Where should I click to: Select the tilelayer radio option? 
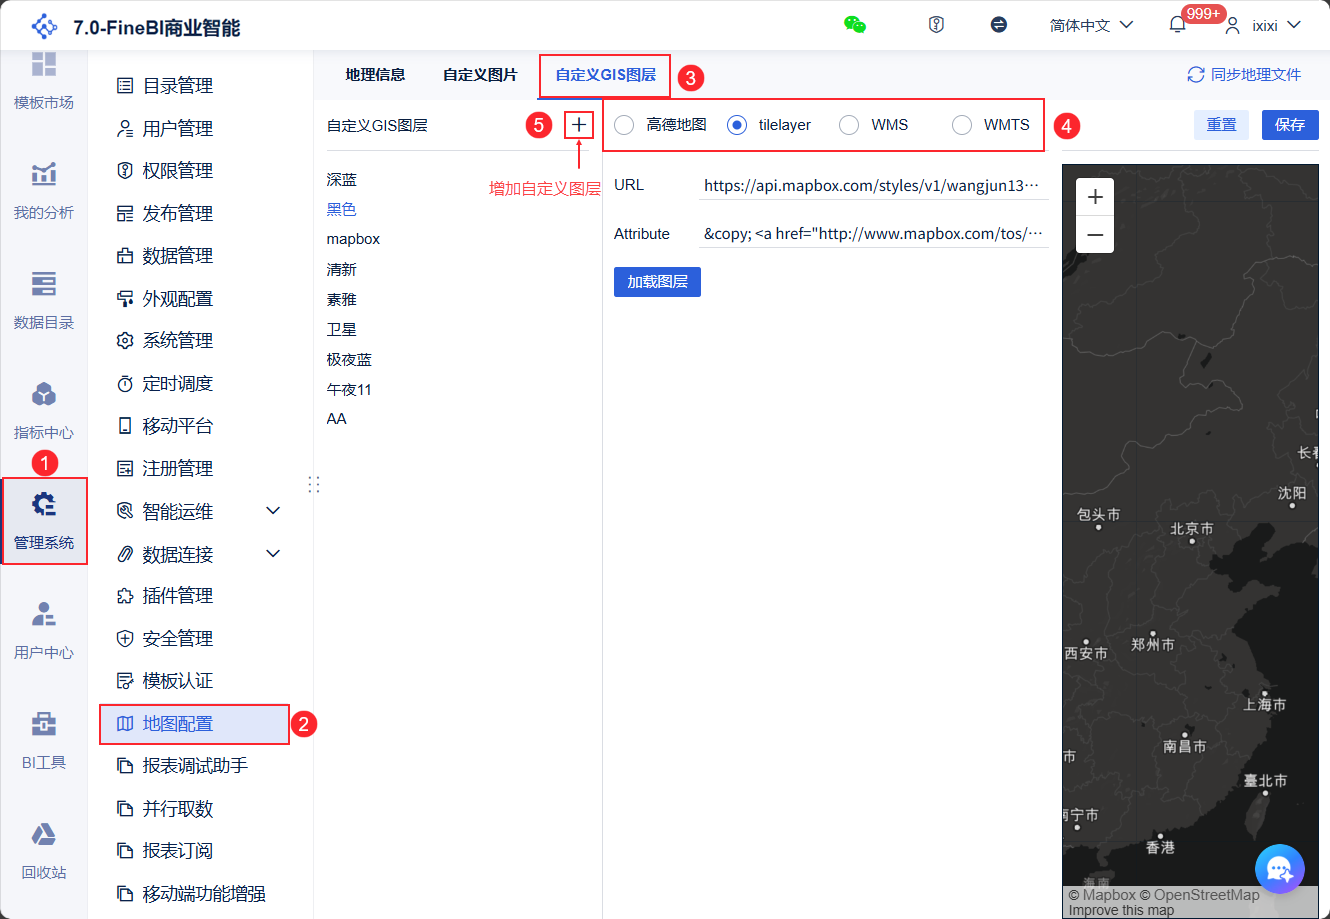pos(737,125)
